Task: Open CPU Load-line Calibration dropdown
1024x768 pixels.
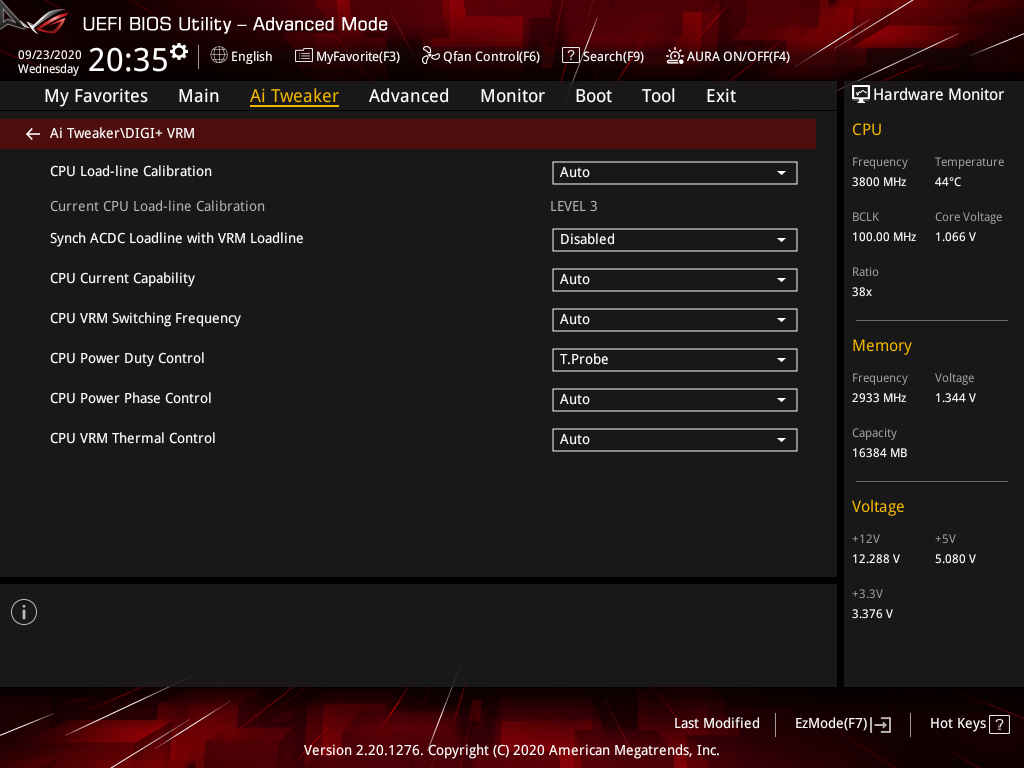Action: (x=675, y=172)
